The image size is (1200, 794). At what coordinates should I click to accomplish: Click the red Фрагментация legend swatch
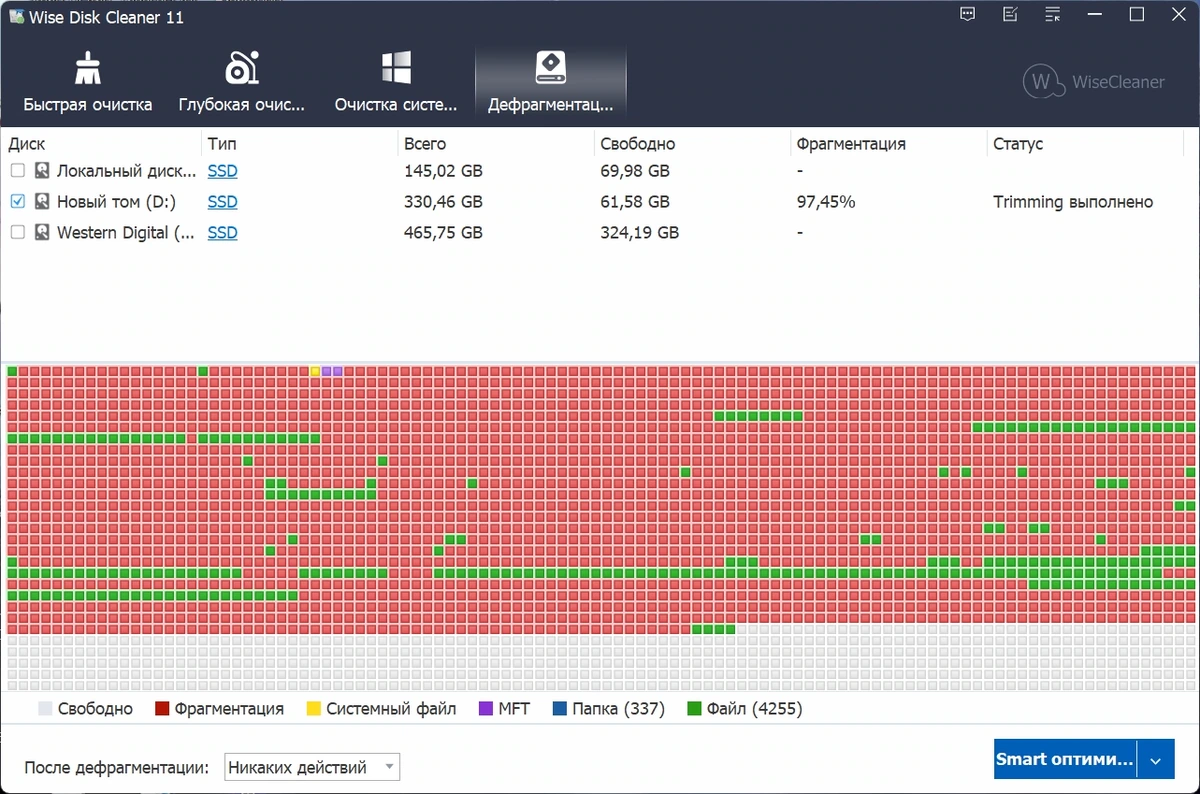tap(161, 709)
